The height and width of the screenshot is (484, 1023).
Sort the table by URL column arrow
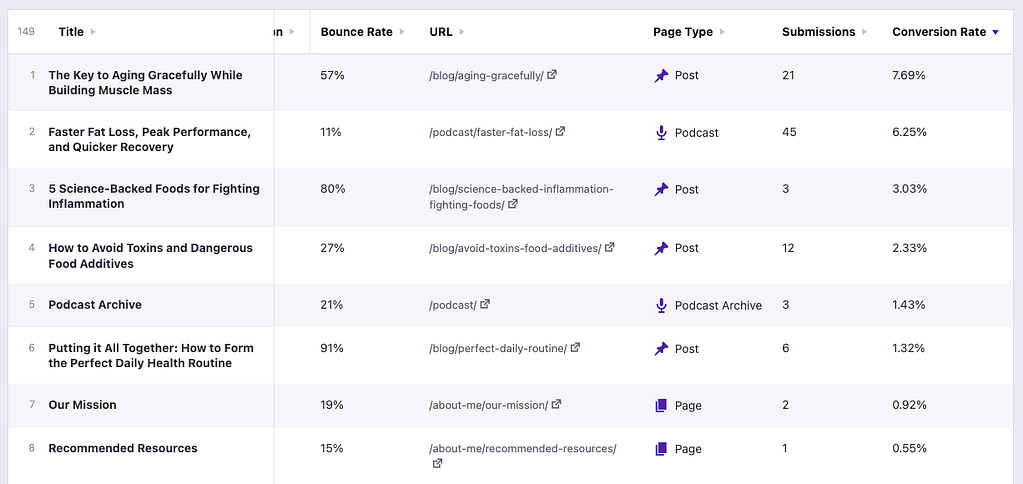pyautogui.click(x=462, y=32)
